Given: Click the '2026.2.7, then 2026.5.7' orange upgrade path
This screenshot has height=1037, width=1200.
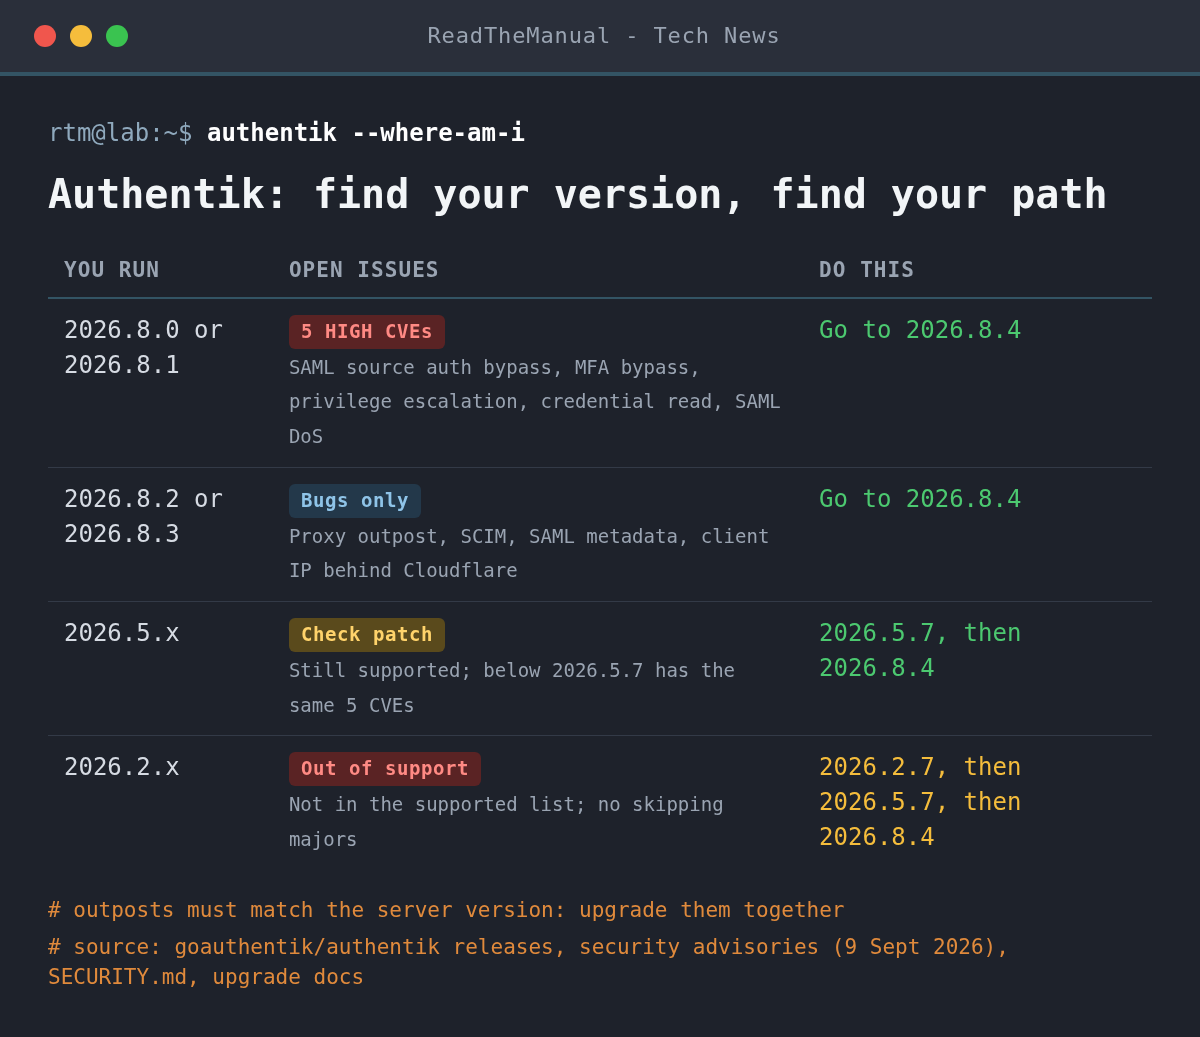Looking at the screenshot, I should coord(920,802).
